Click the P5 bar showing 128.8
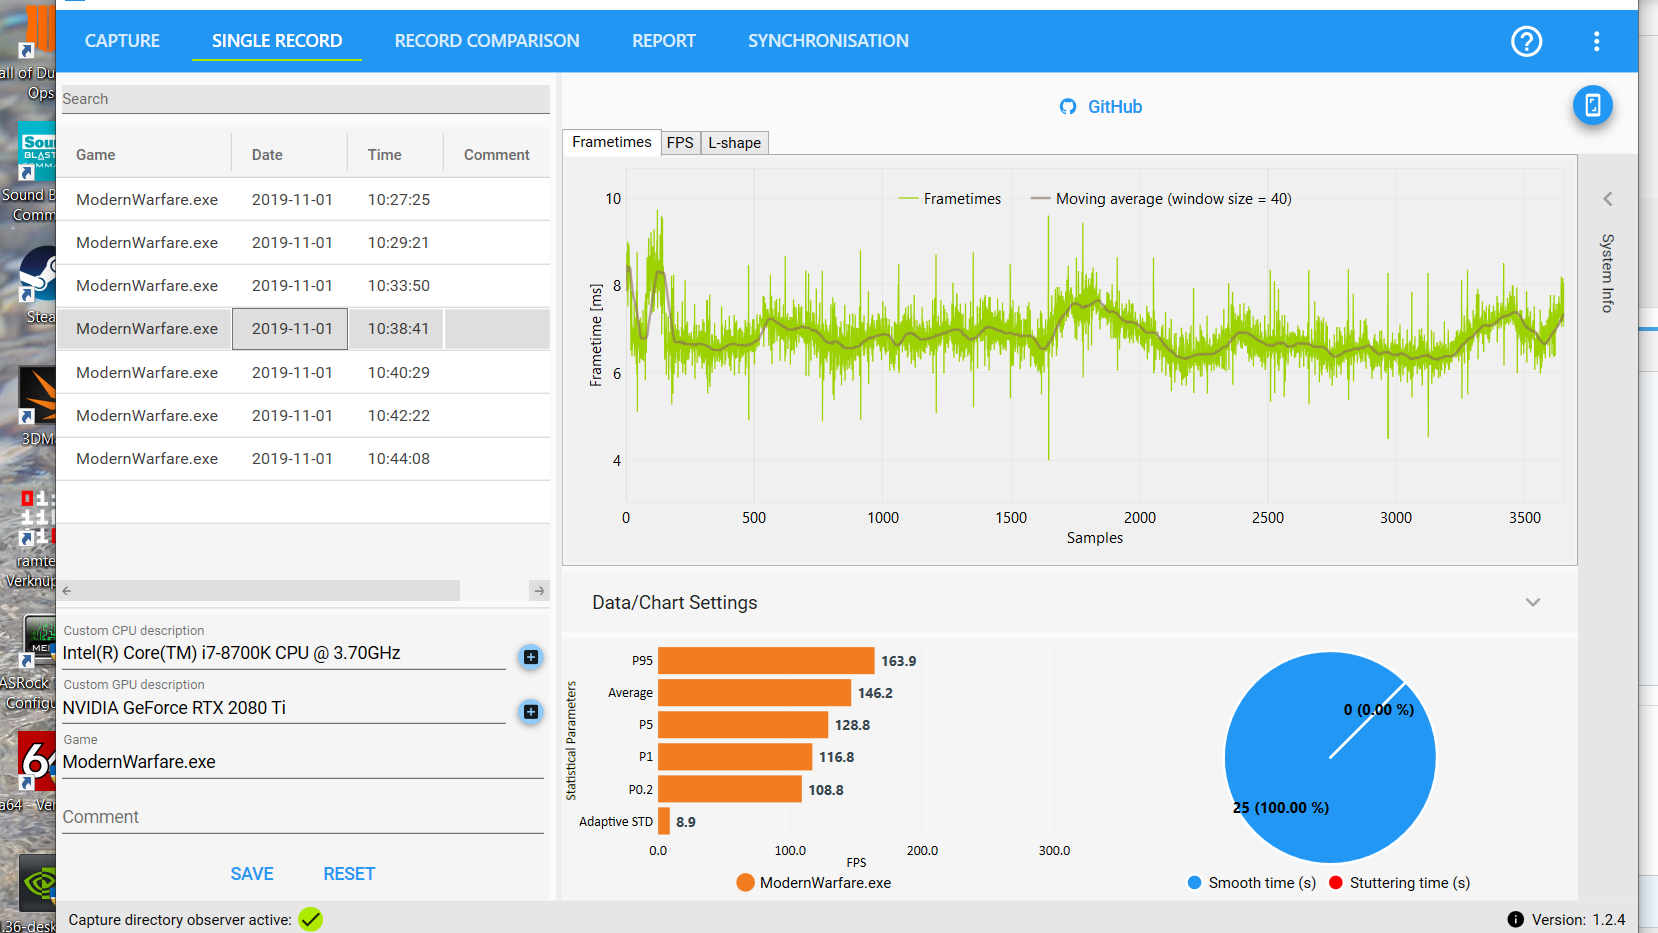 click(743, 725)
